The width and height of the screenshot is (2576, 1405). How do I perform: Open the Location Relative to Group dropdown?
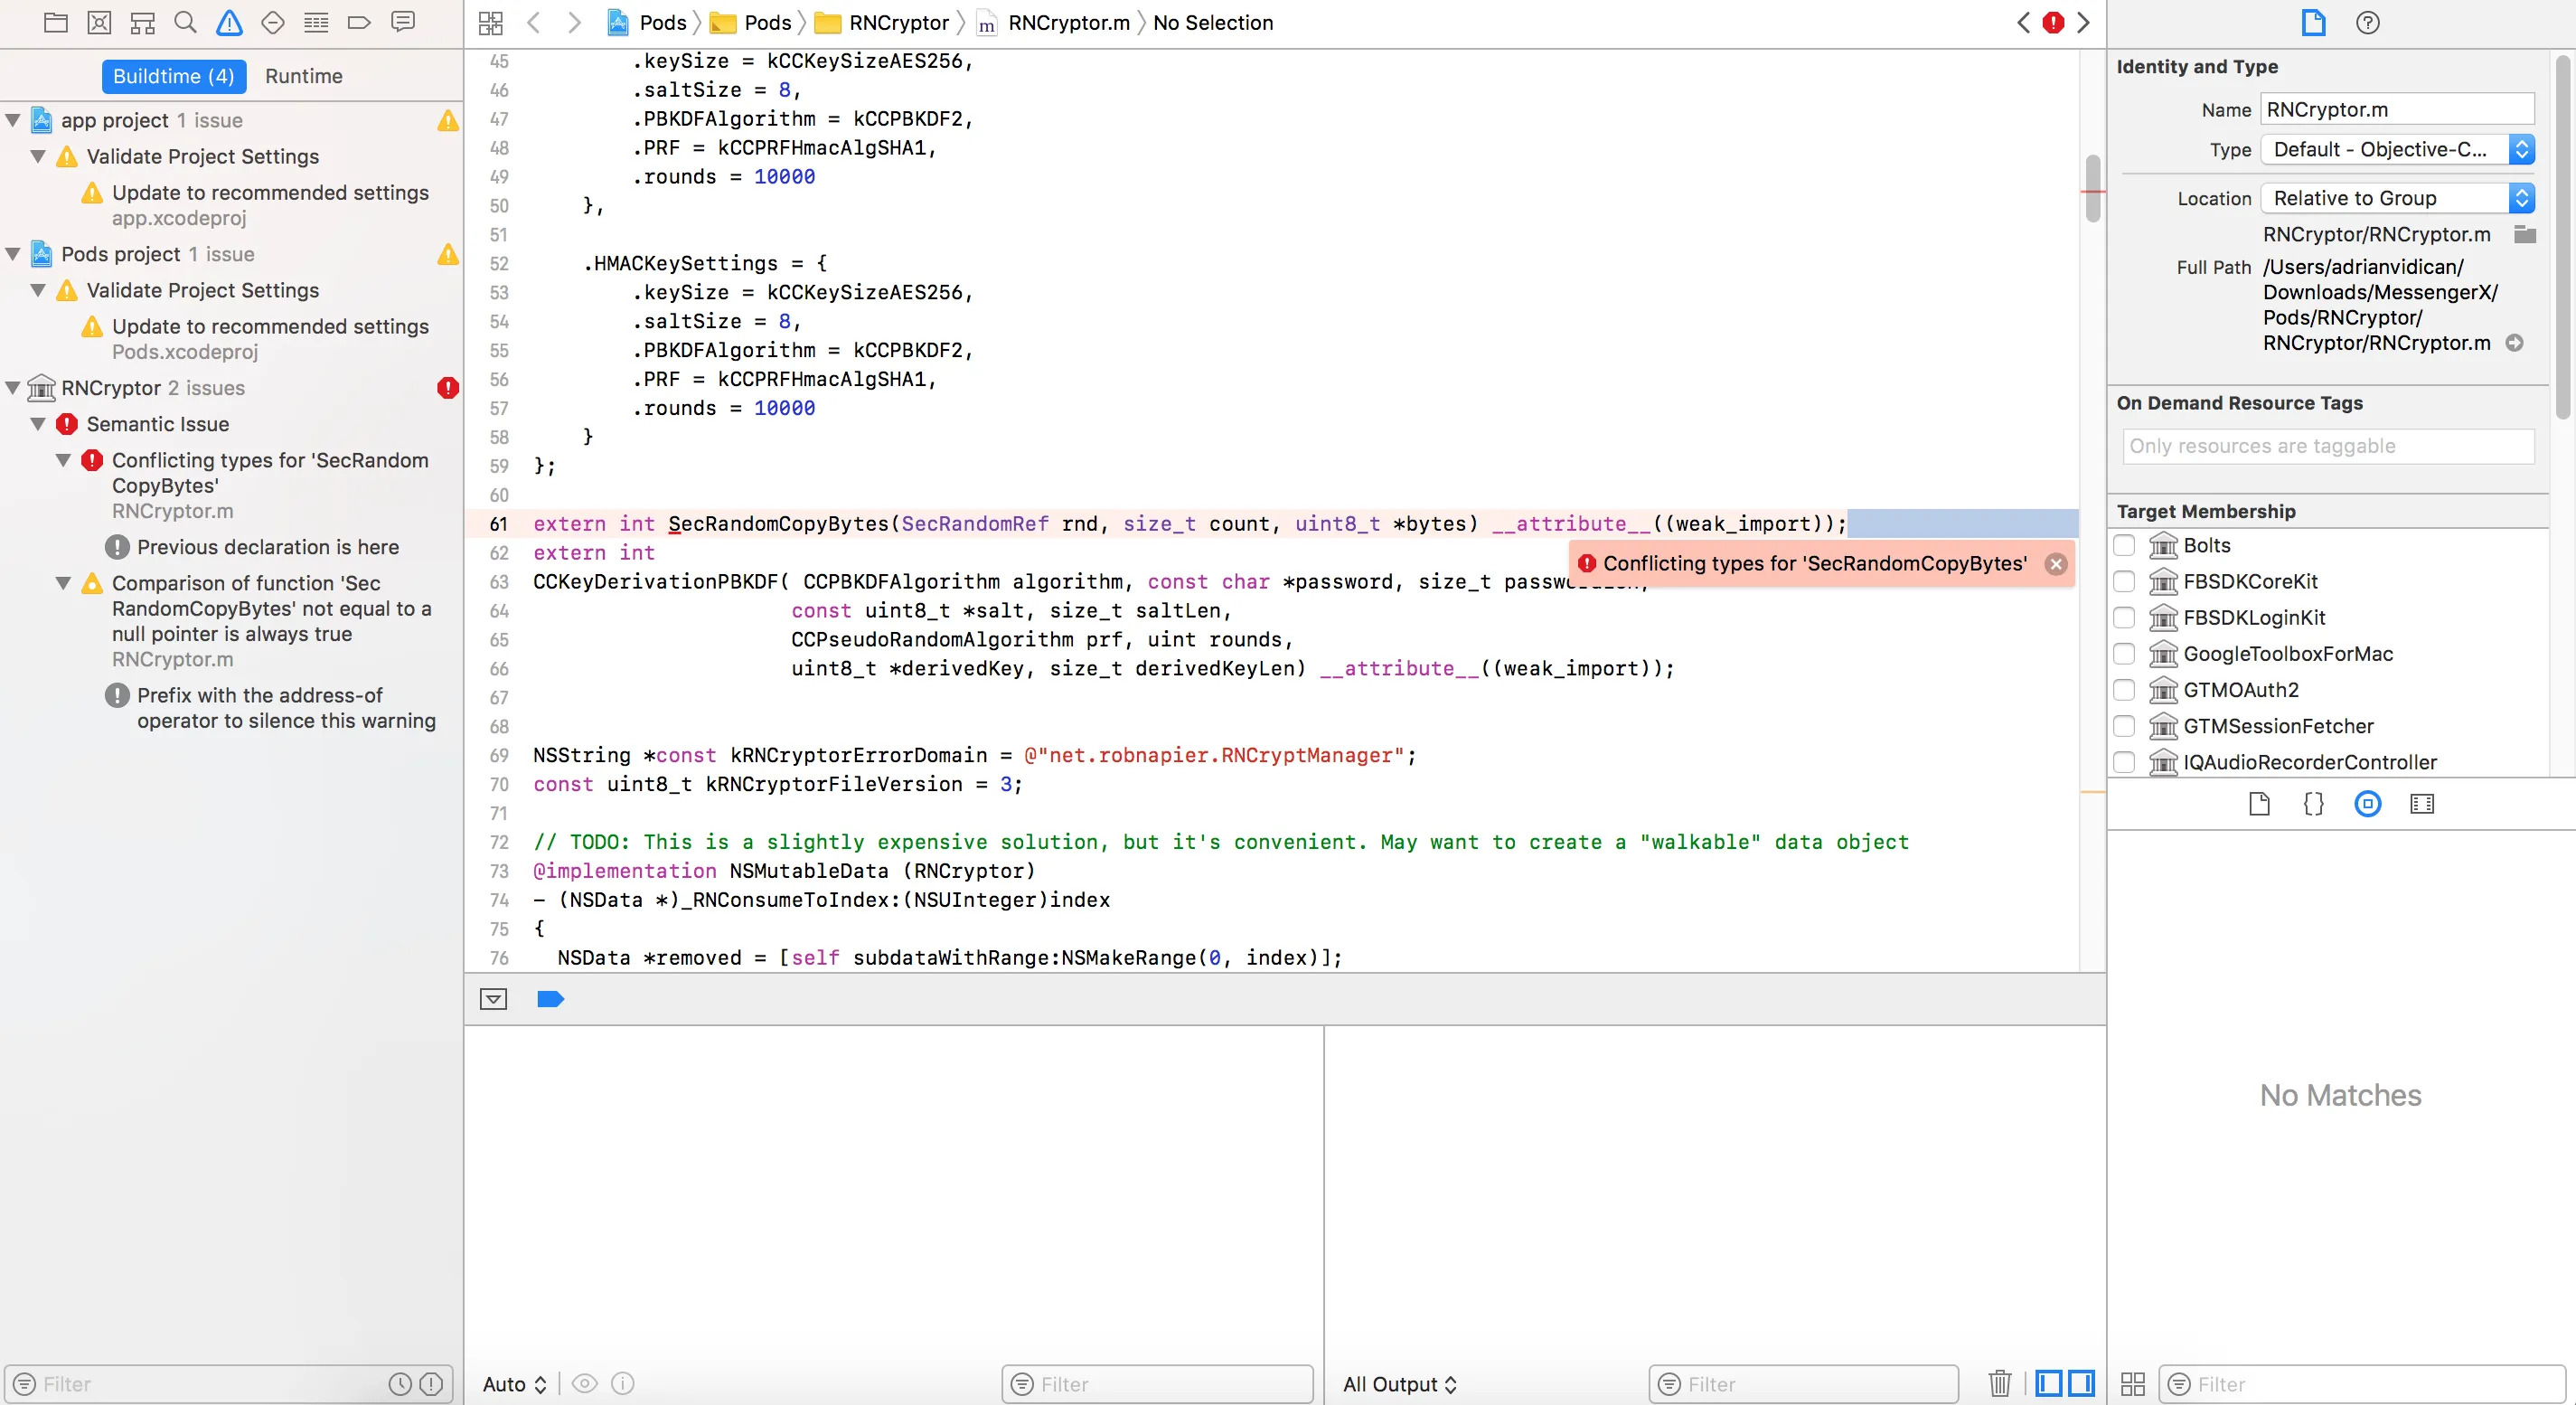click(x=2396, y=198)
